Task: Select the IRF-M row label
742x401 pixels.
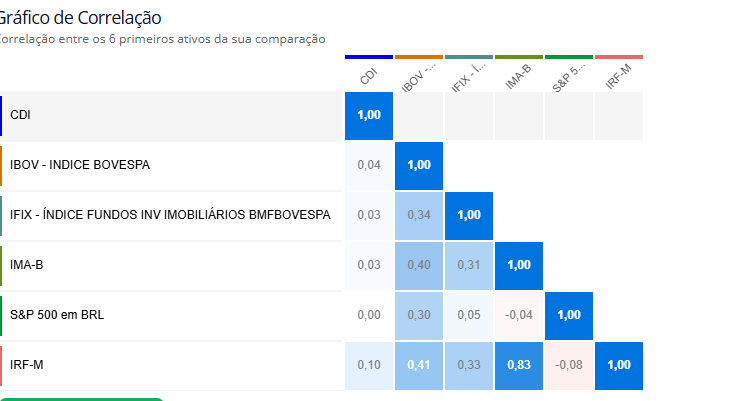Action: [26, 365]
